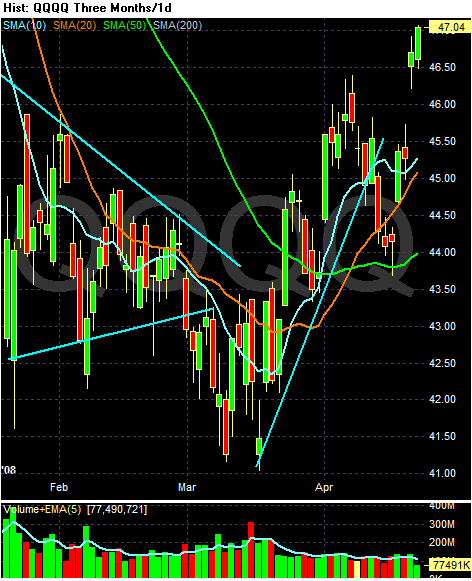Screen dimensions: 472x581
Task: Click the Feb date axis label
Action: click(x=59, y=487)
